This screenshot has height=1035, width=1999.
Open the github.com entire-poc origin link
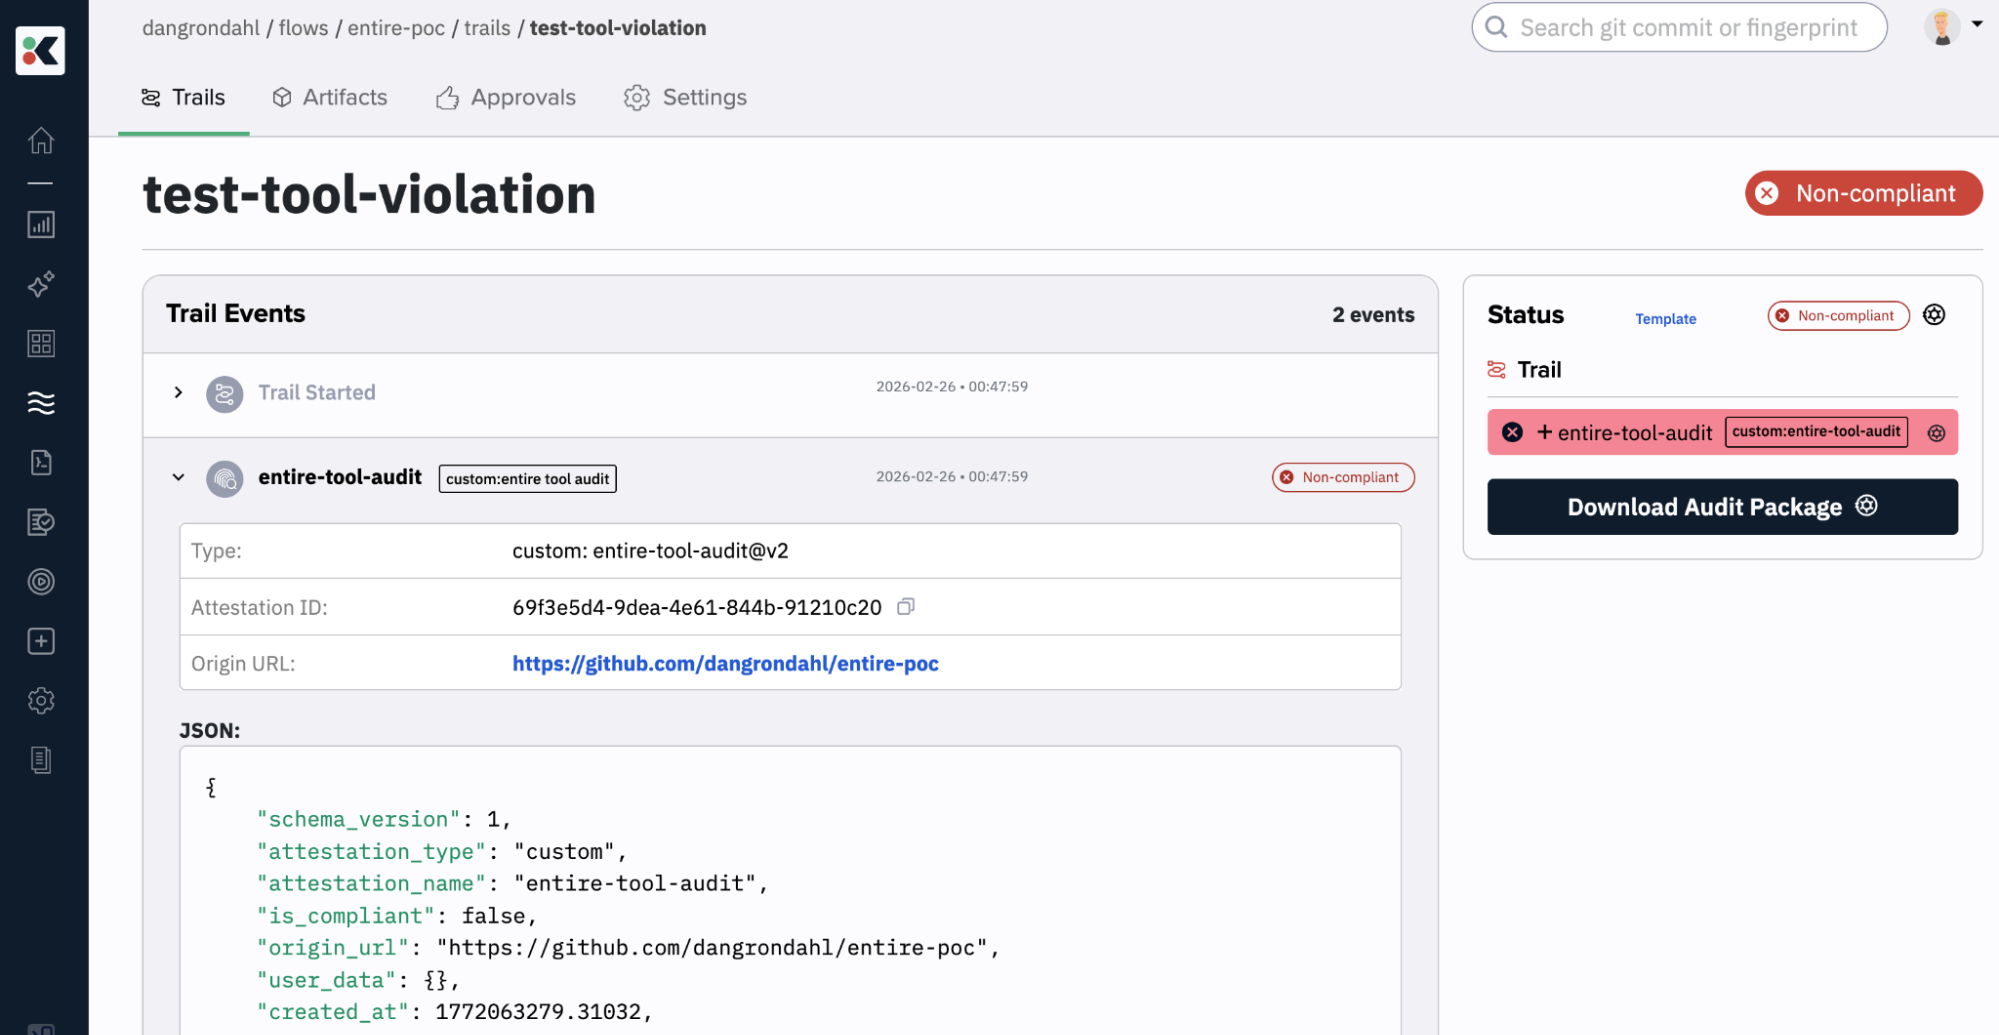point(725,664)
